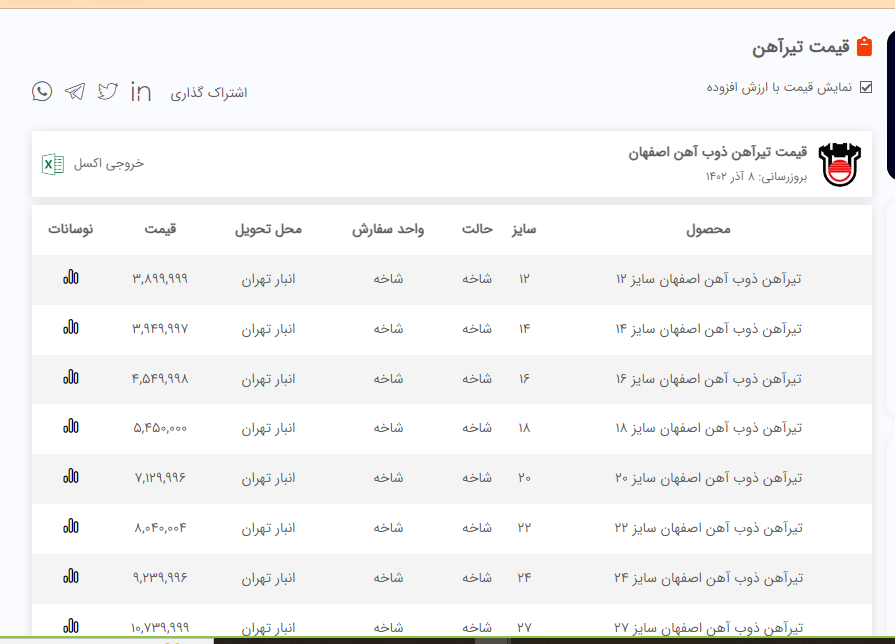Open price fluctuation chart for size 18
Image resolution: width=895 pixels, height=644 pixels.
point(70,428)
